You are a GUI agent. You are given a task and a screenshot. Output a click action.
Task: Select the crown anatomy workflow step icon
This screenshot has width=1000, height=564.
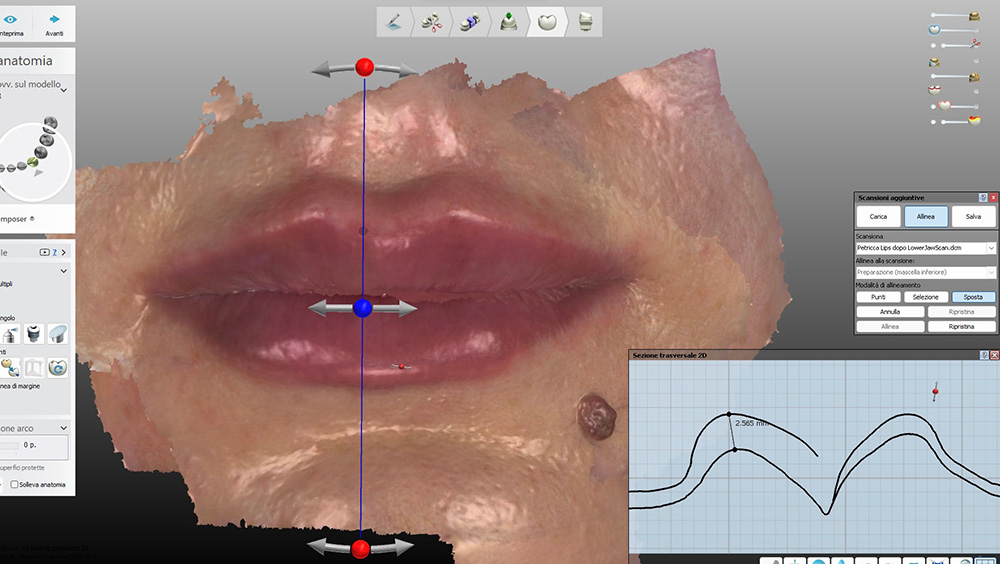coord(547,21)
